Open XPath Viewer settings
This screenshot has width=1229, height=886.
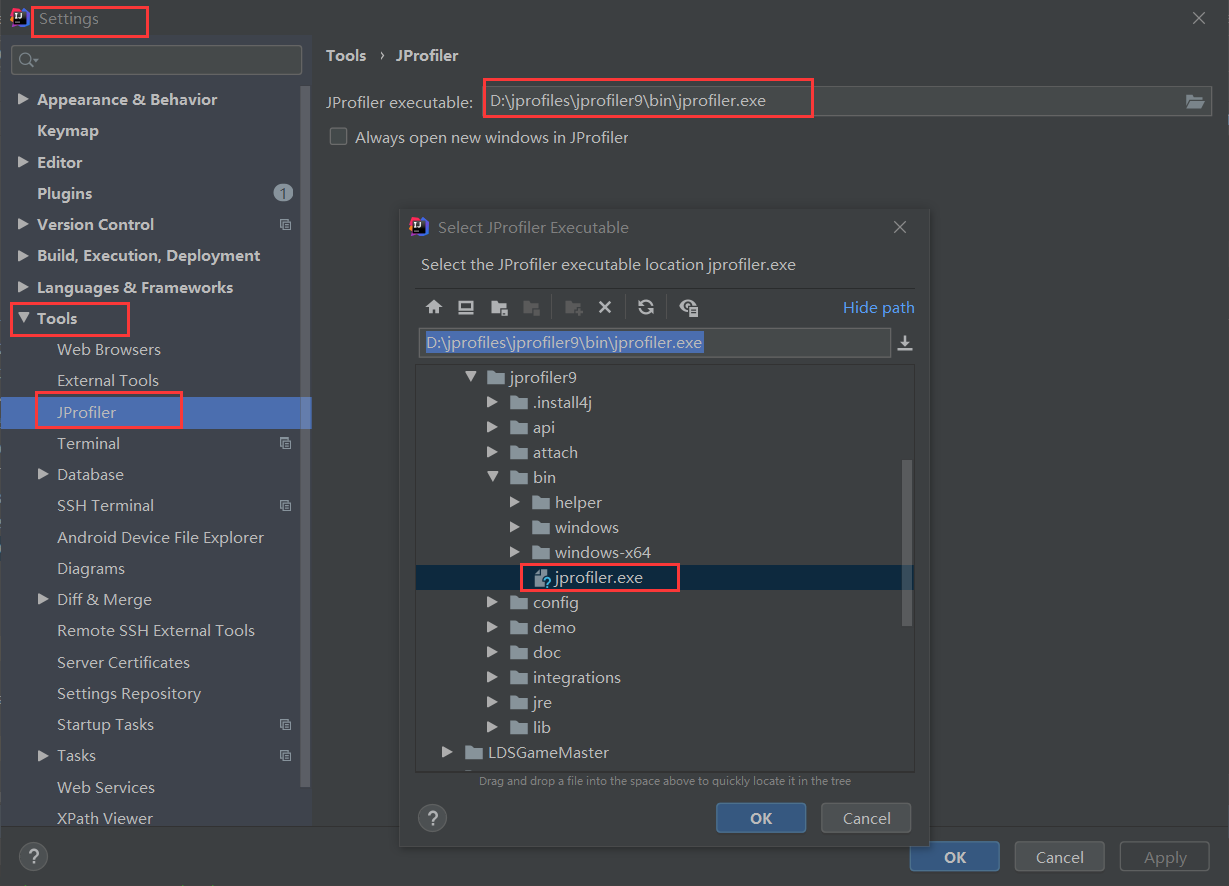105,818
